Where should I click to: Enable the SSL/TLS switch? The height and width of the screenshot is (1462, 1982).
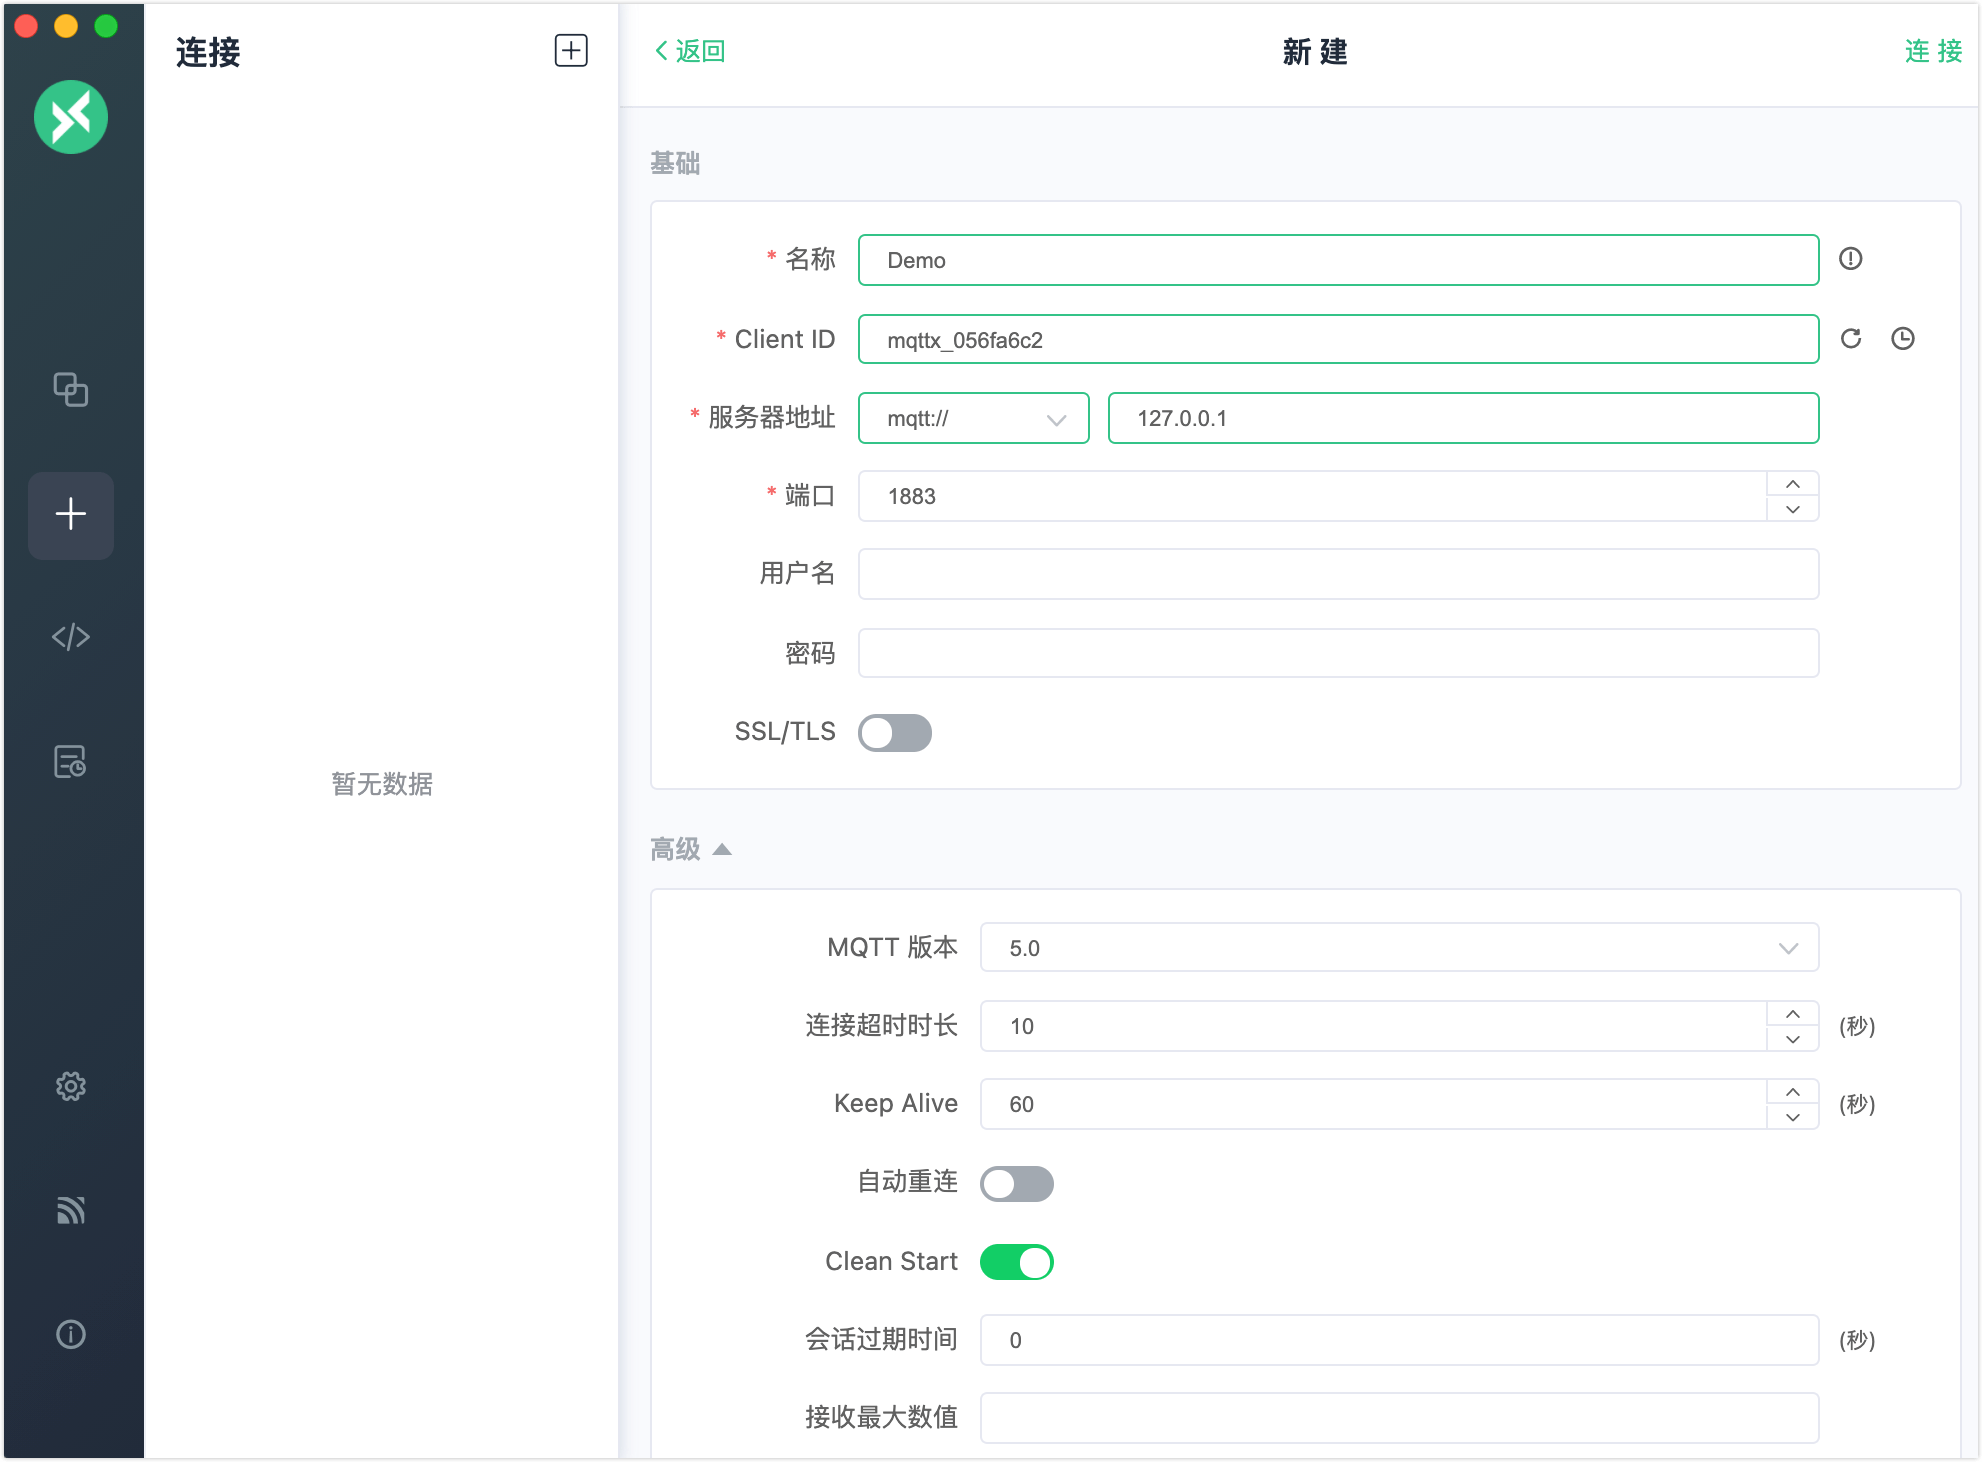tap(894, 733)
